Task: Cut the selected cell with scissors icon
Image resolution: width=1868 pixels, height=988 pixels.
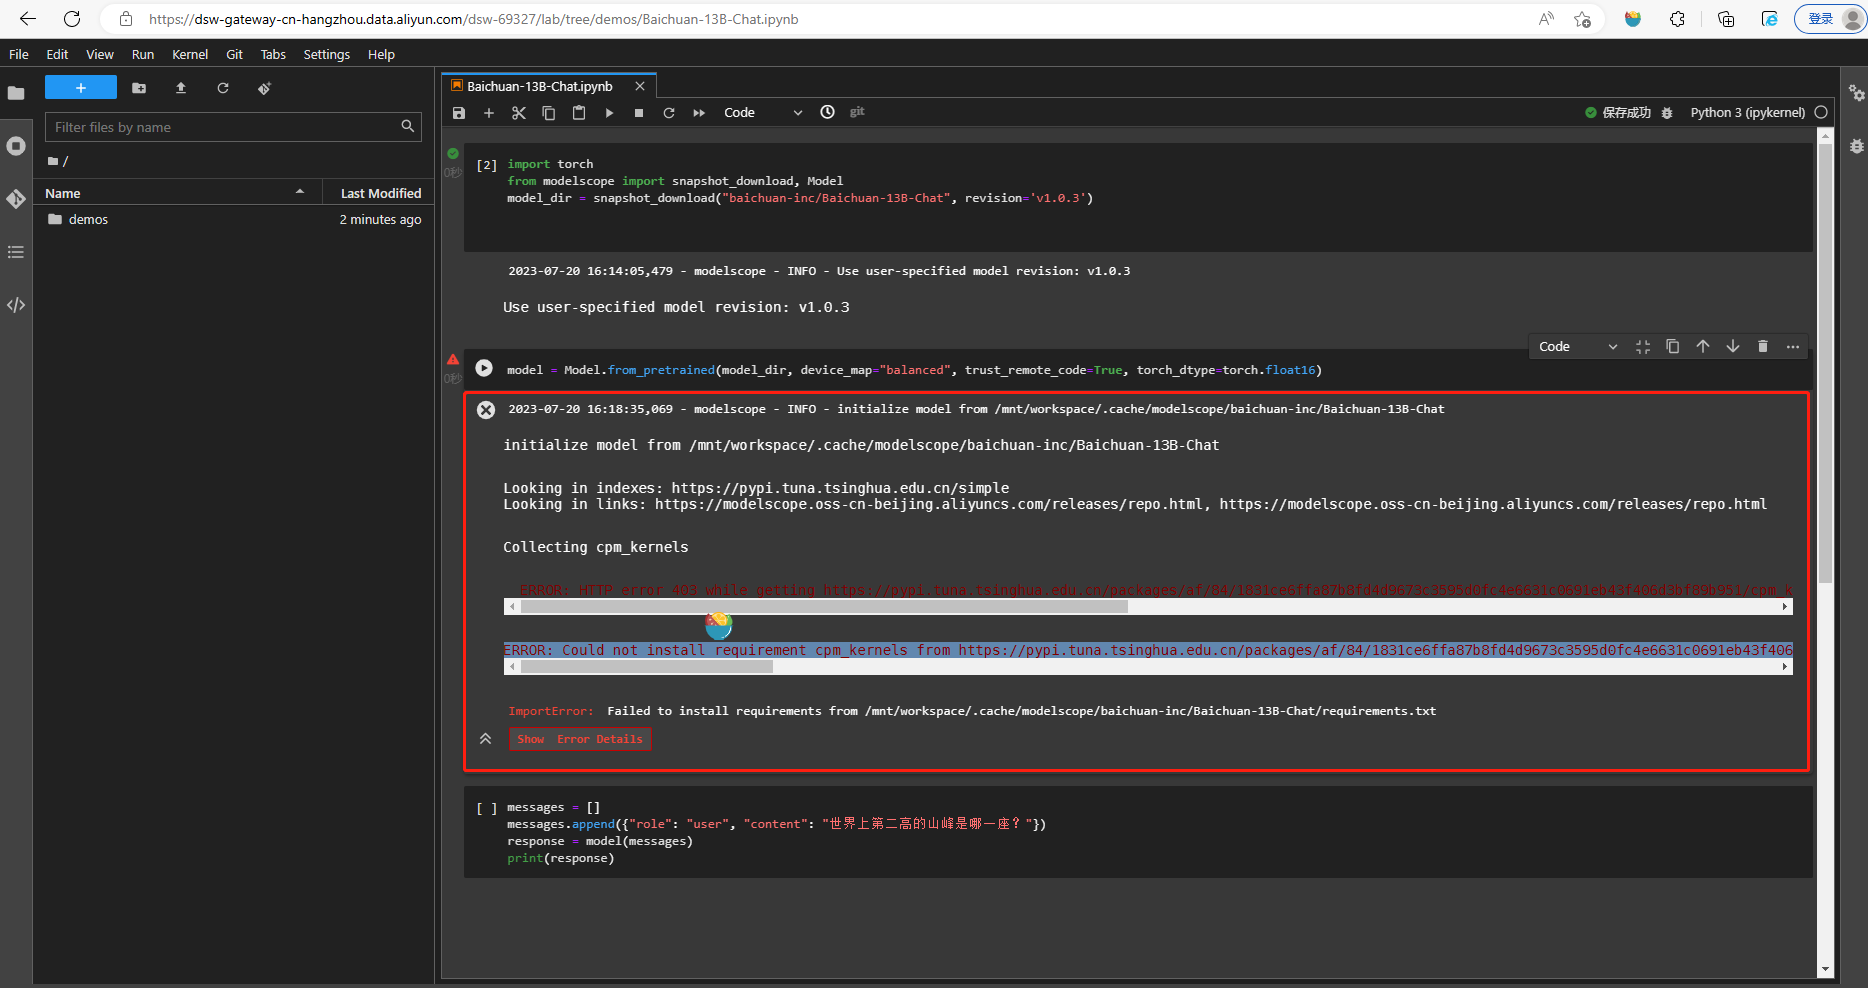Action: (519, 113)
